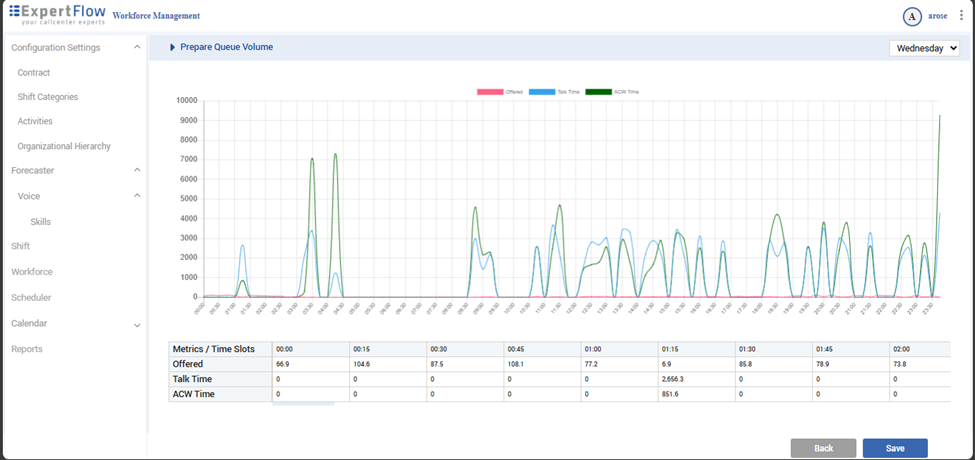
Task: Click the table's horizontal scrollbar
Action: click(303, 404)
